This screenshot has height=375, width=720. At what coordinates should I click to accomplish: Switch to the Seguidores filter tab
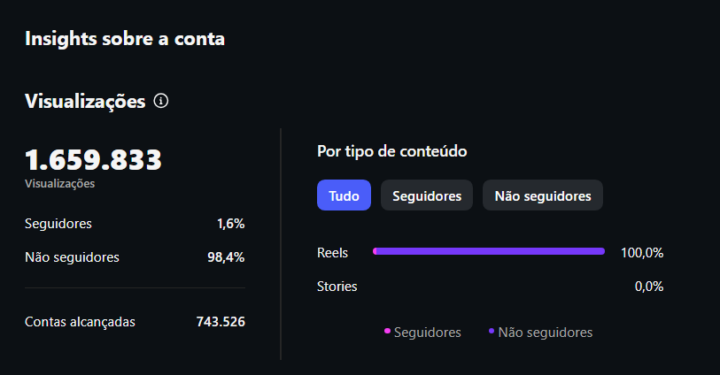(x=427, y=196)
